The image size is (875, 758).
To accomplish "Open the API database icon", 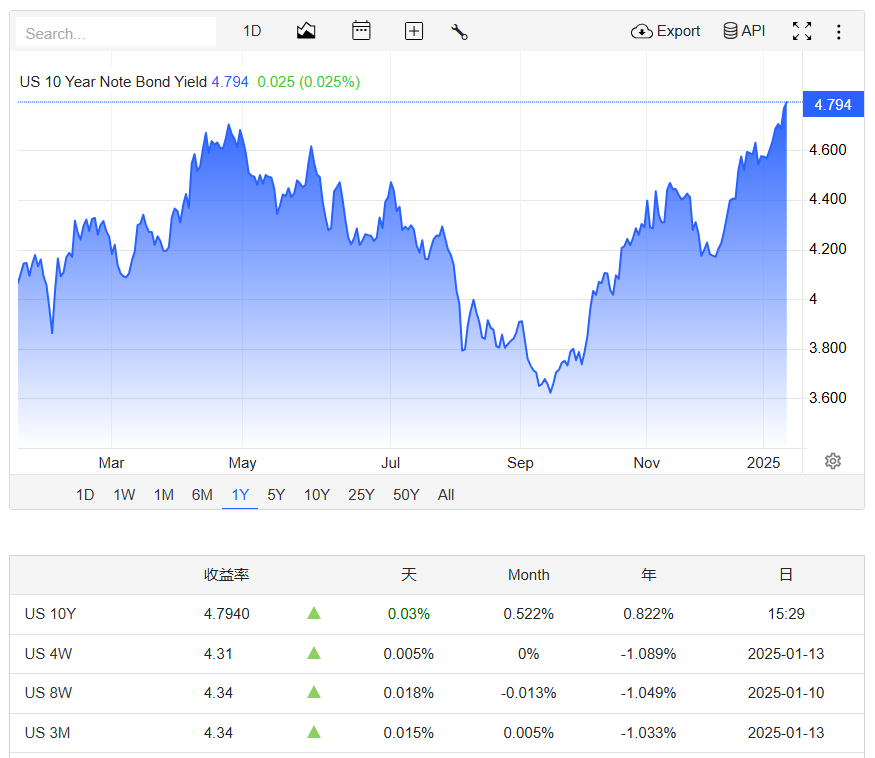I will tap(743, 31).
